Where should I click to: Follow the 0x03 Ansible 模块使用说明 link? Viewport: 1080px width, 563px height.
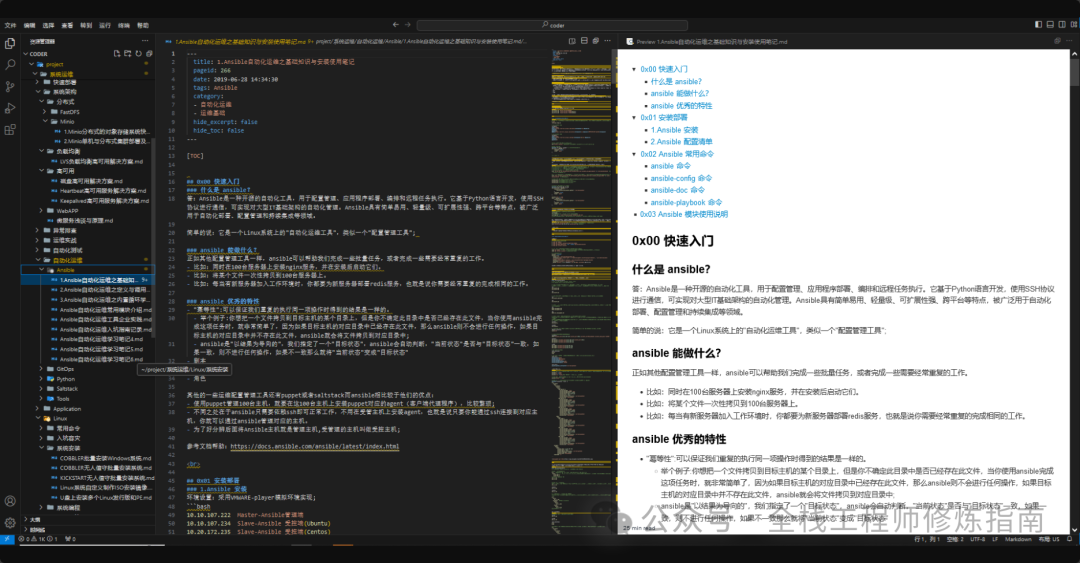(x=683, y=214)
